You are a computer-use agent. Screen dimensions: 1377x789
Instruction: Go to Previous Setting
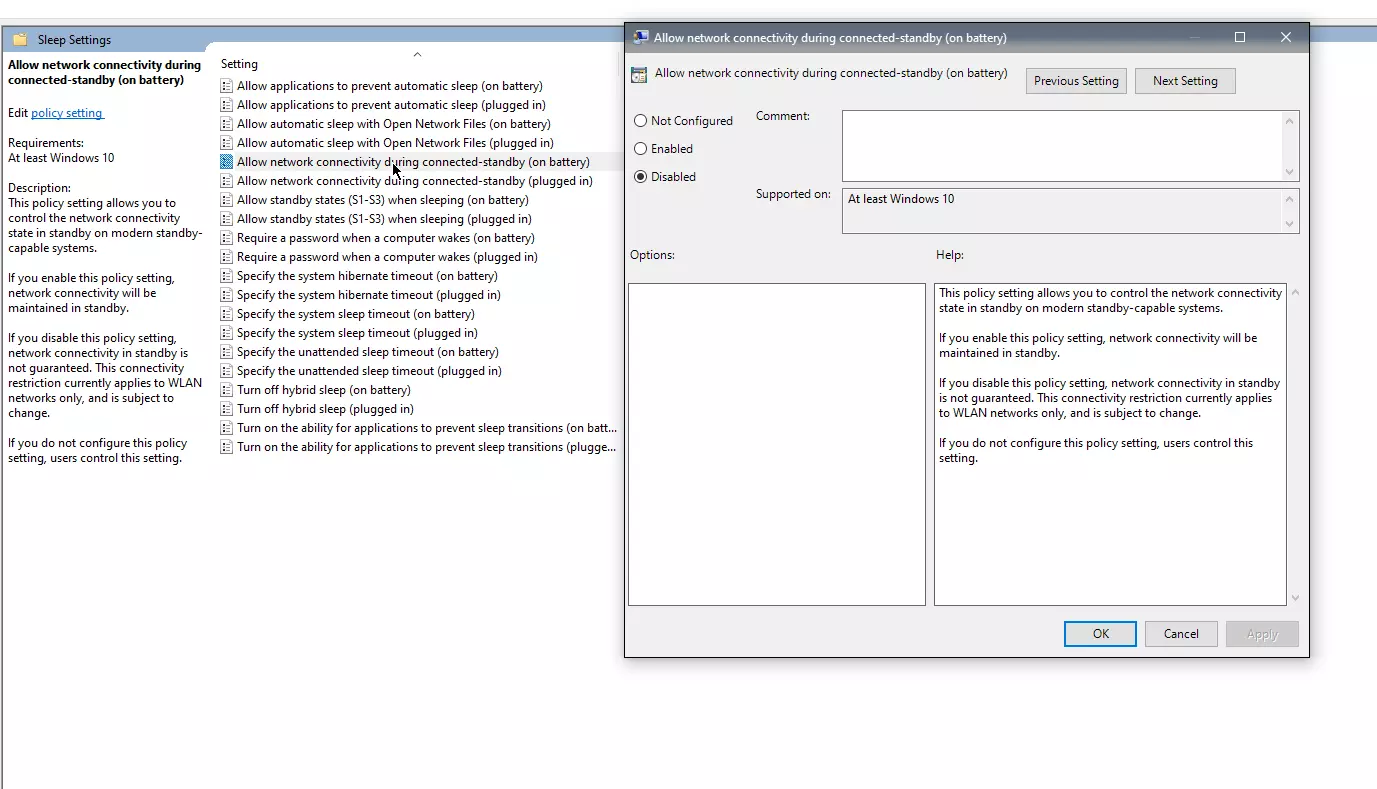[1076, 81]
